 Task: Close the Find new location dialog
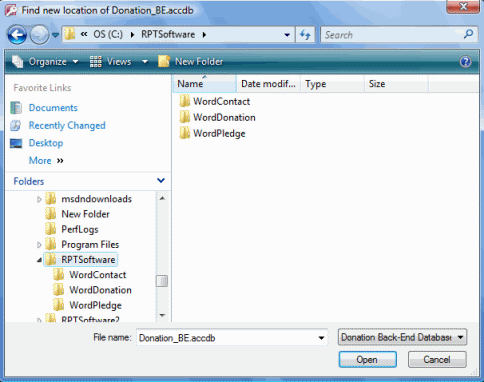tap(463, 6)
